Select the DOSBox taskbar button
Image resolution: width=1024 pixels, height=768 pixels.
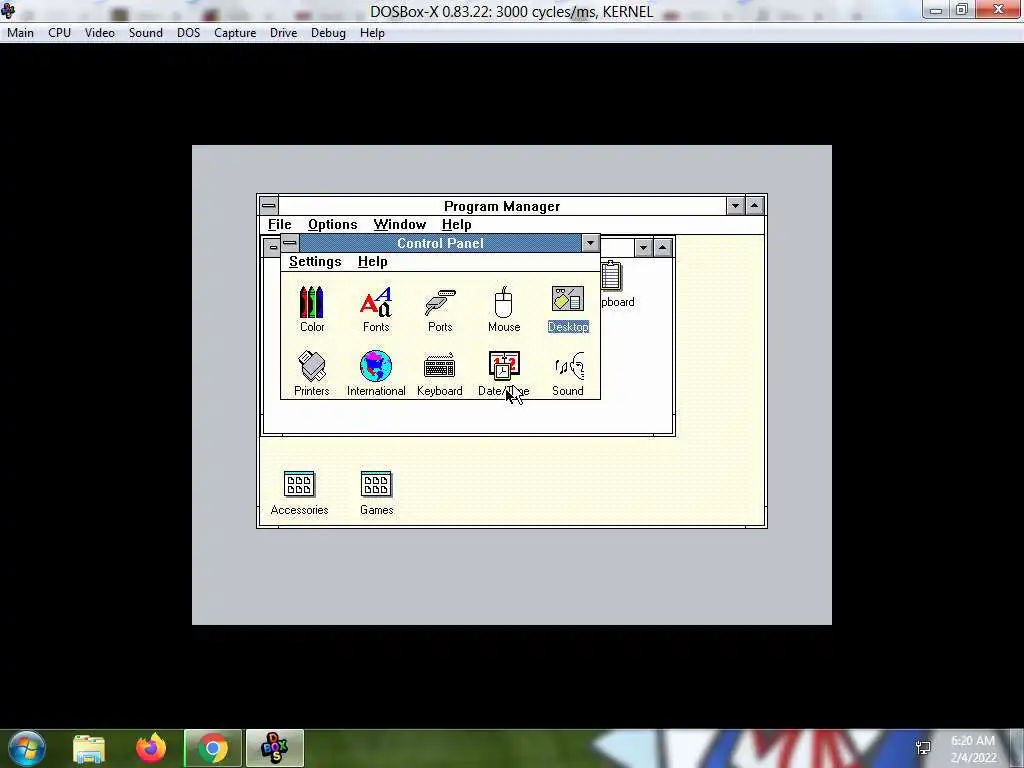point(275,748)
